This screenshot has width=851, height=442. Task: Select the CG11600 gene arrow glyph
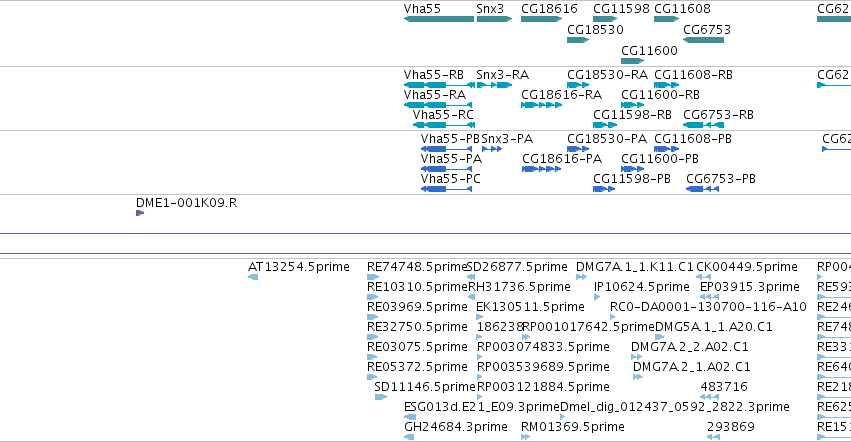click(x=633, y=61)
